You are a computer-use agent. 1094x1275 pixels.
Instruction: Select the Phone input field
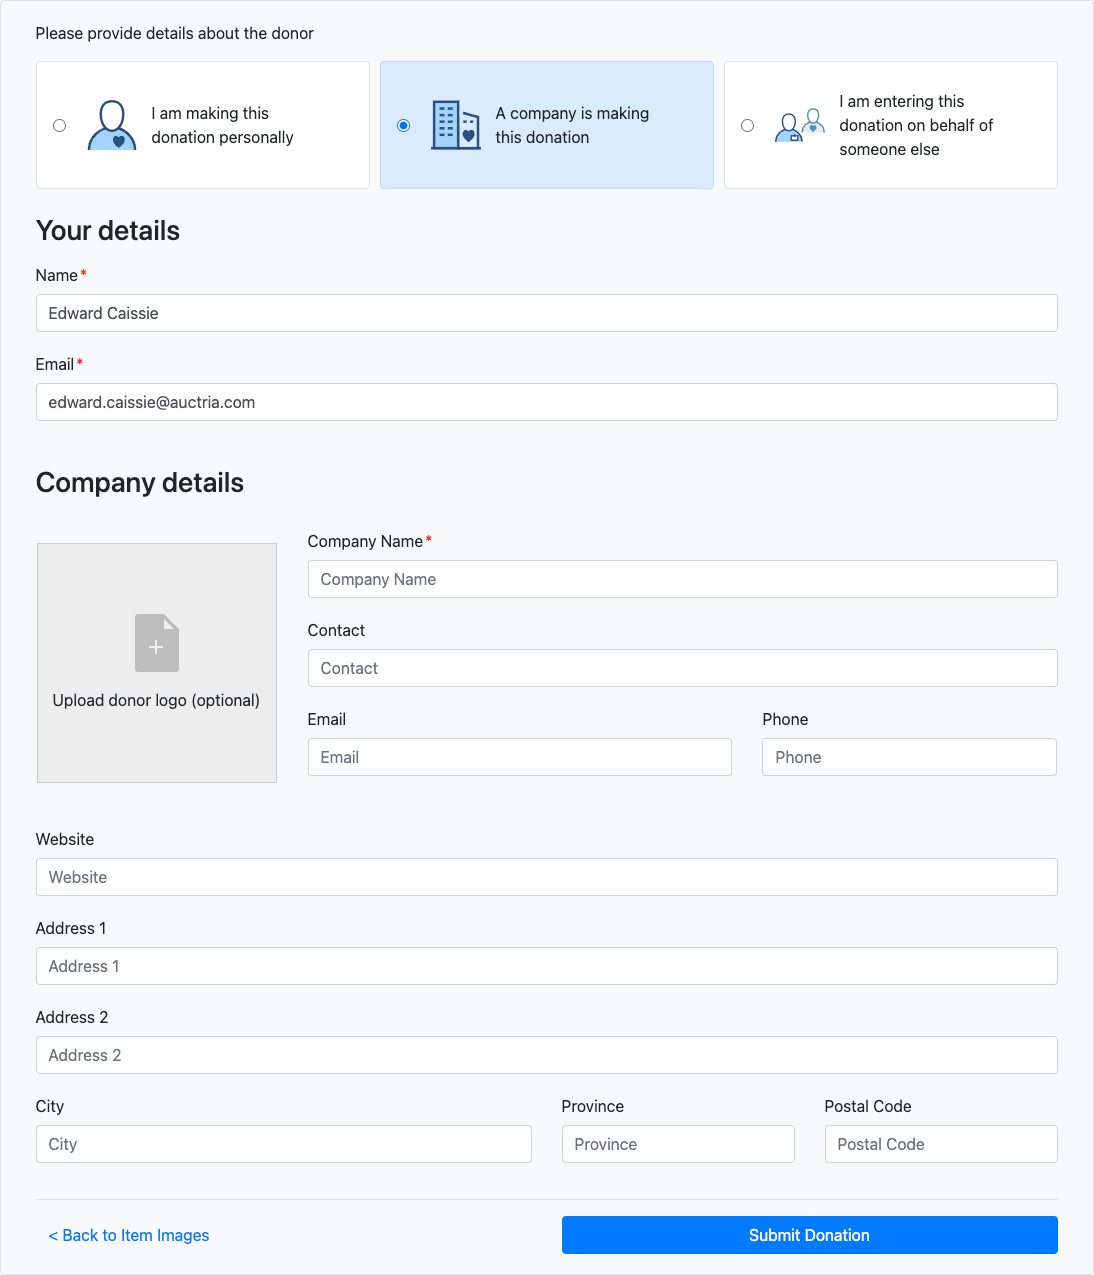click(909, 758)
